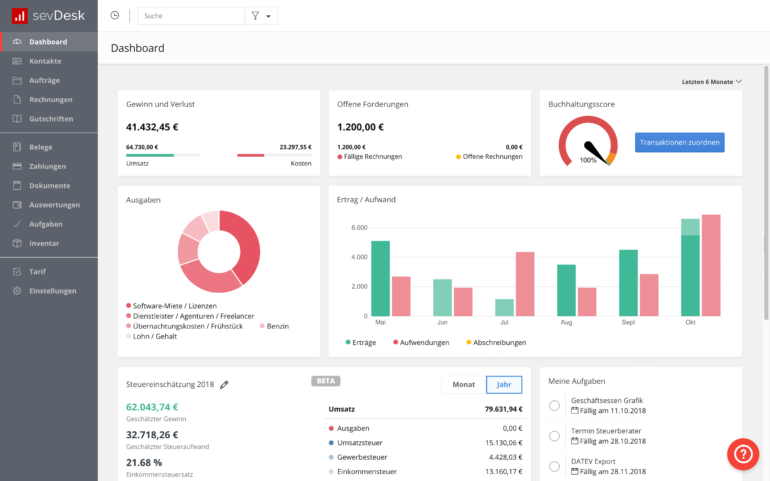Open the red help question mark button
This screenshot has height=481, width=770.
tap(743, 454)
